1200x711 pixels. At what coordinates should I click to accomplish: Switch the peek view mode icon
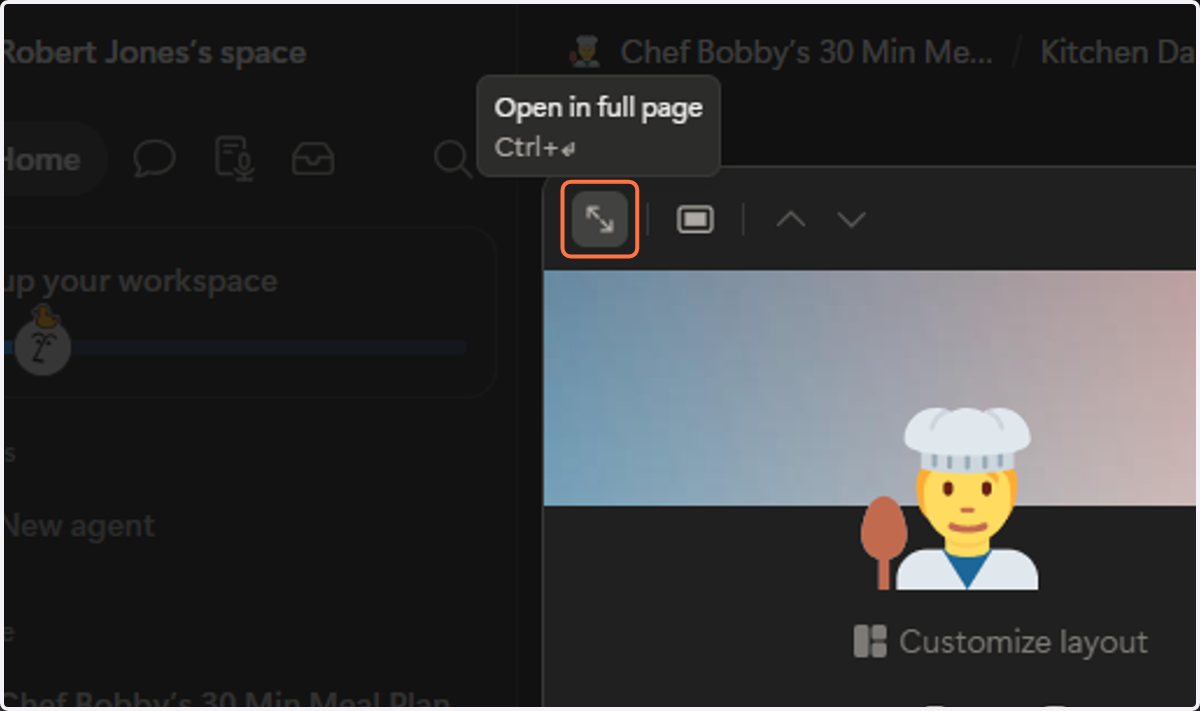coord(695,219)
